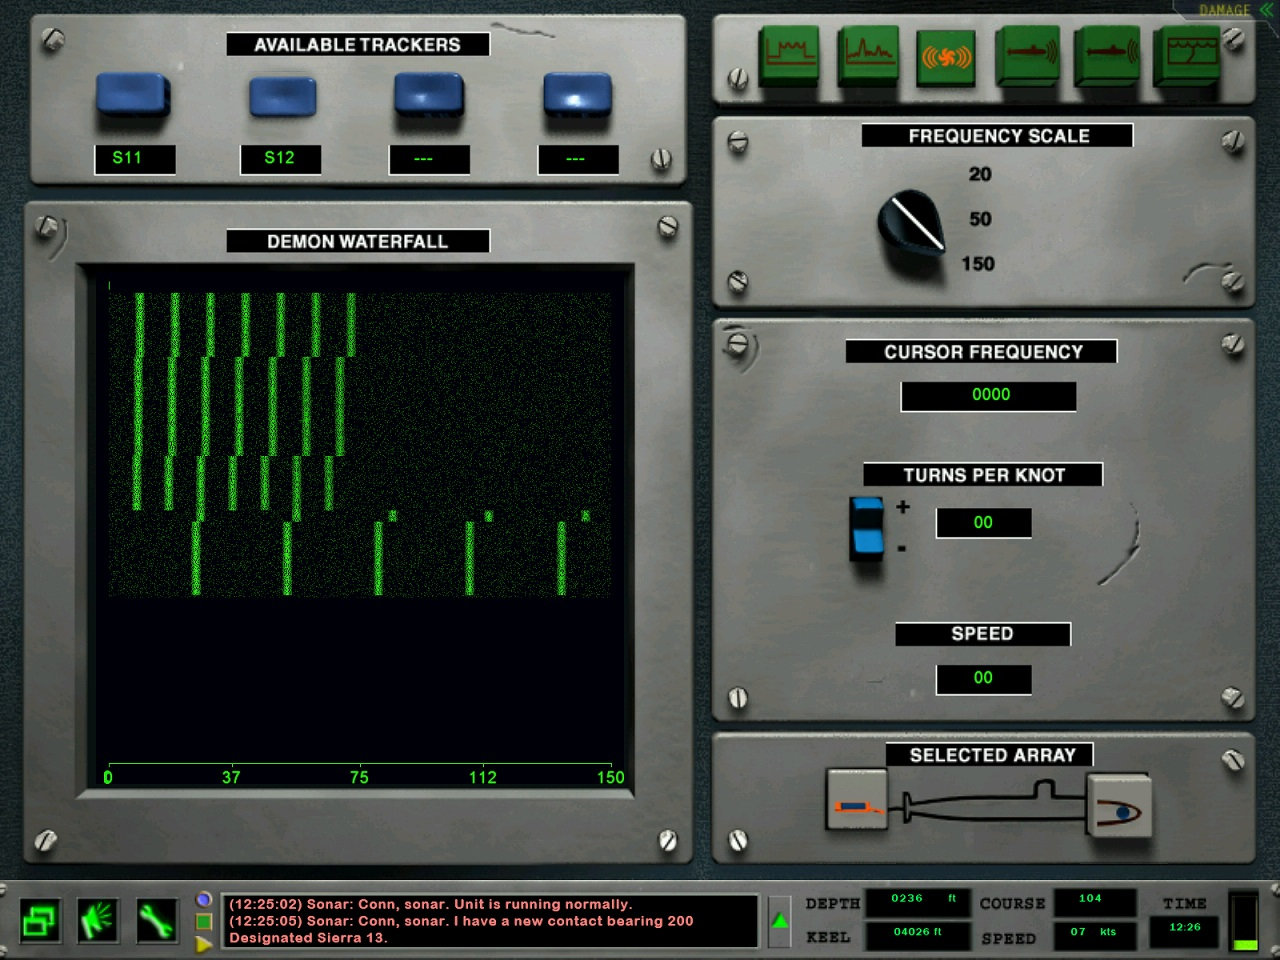The image size is (1280, 960).
Task: Turn the Frequency Scale knob
Action: coord(912,223)
